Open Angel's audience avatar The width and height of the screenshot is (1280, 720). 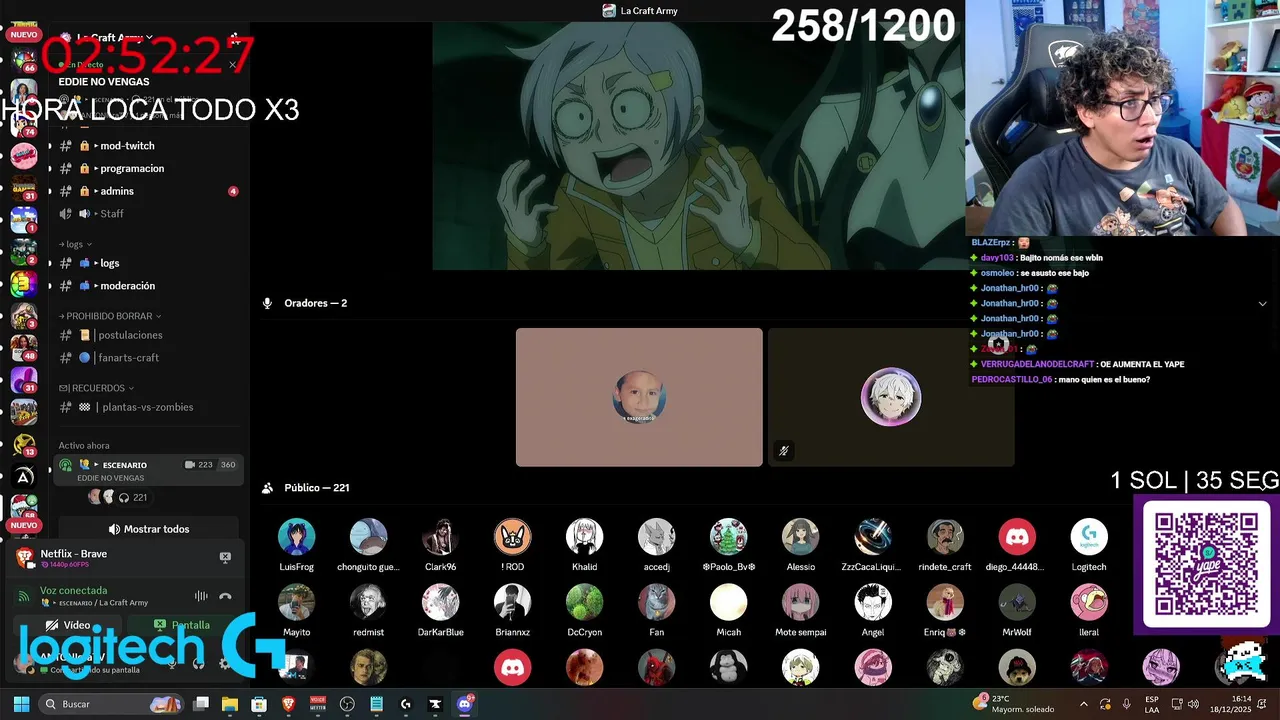[873, 603]
